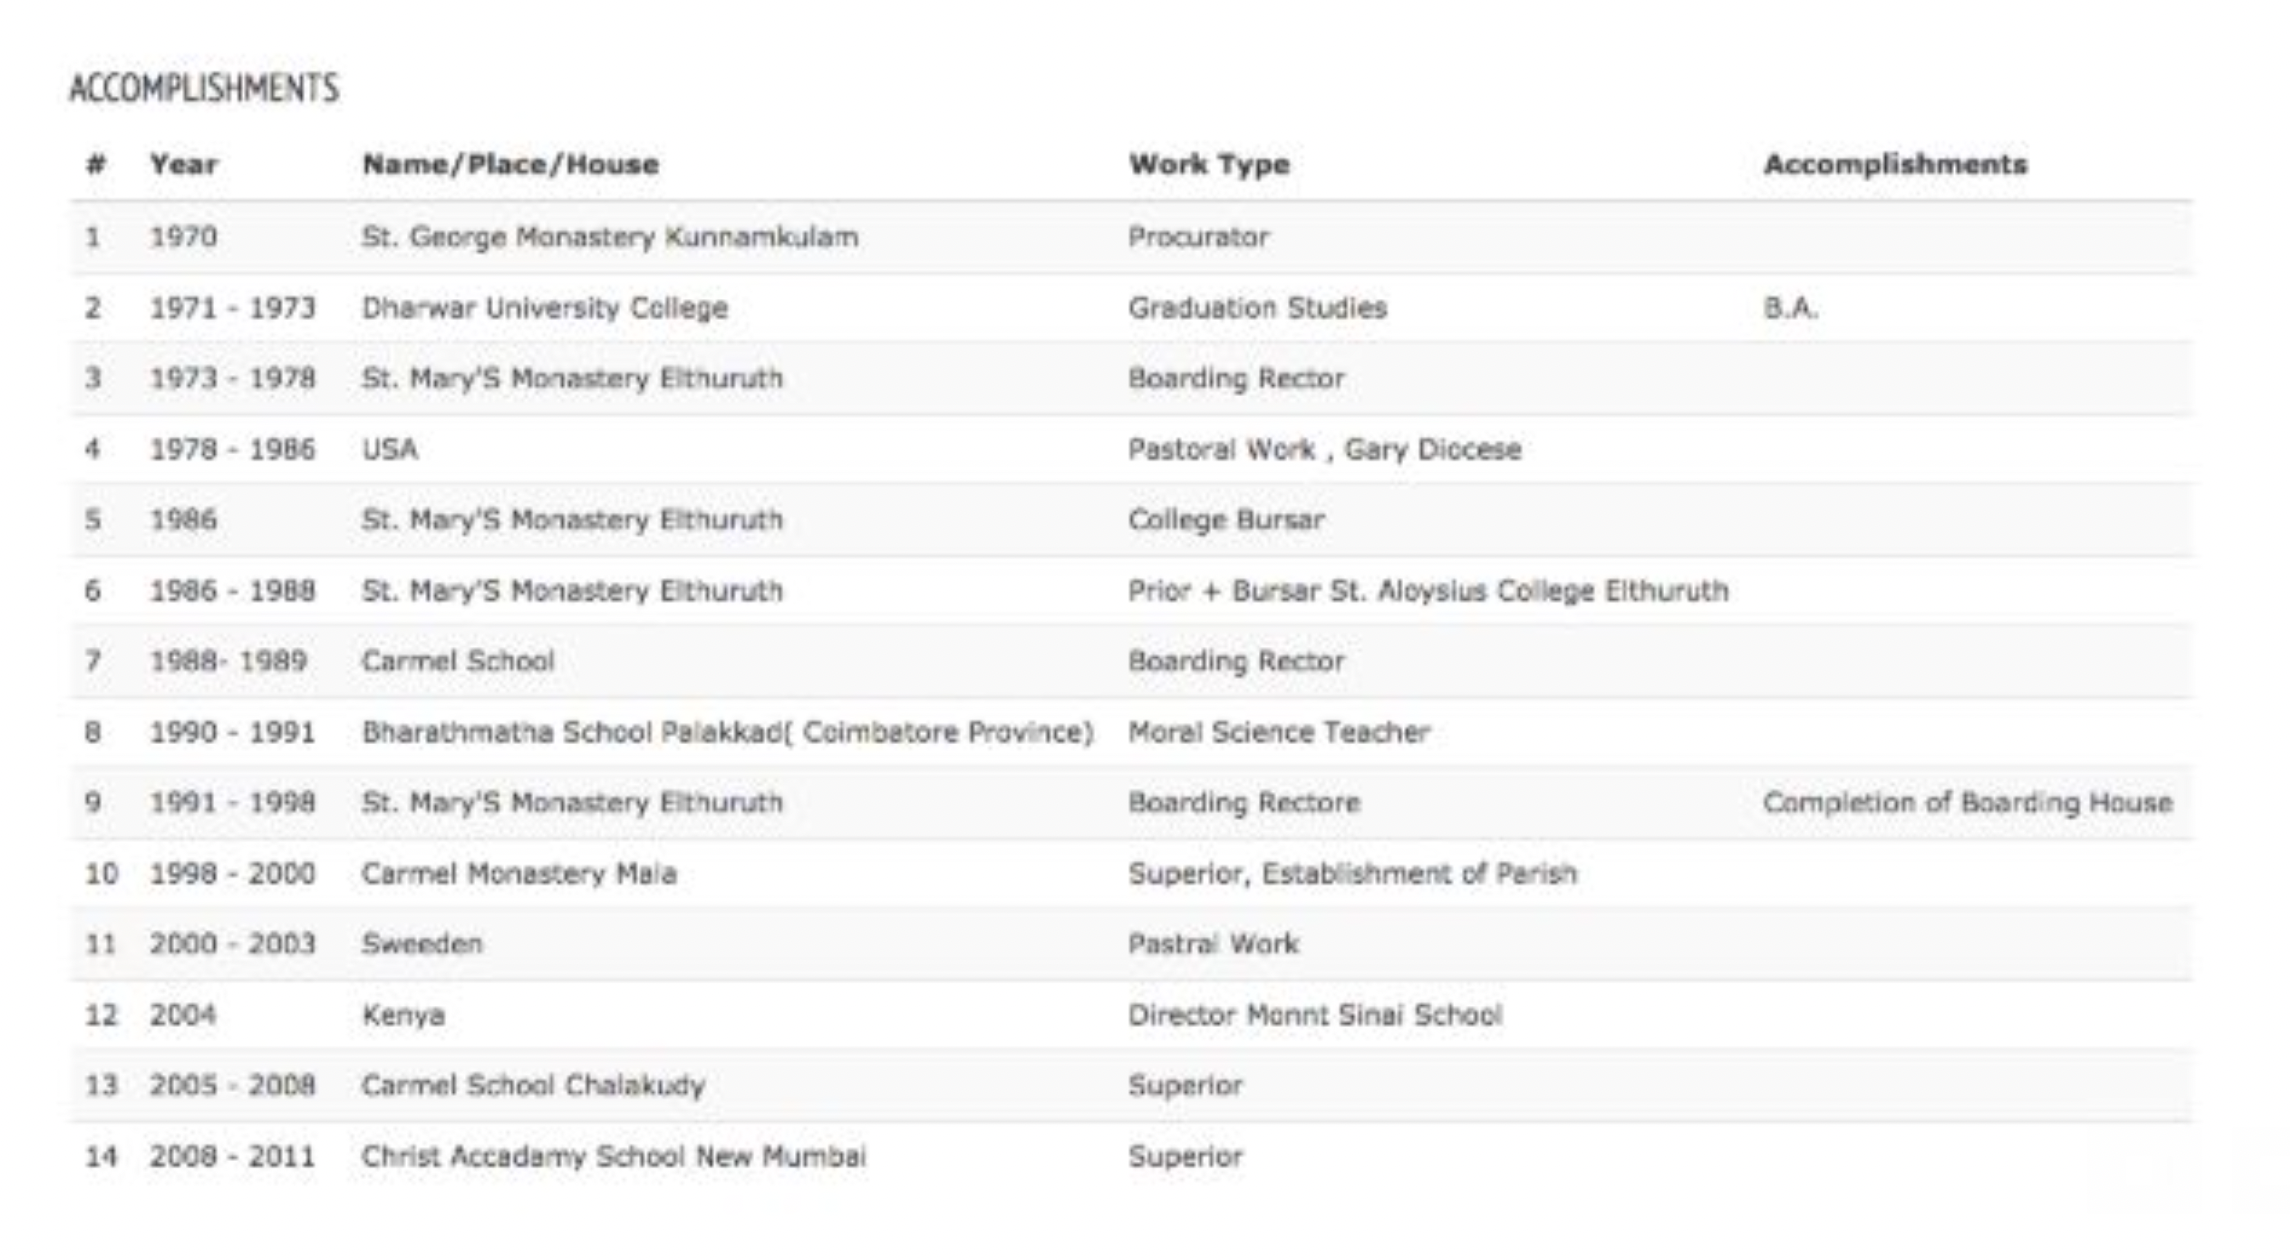Click the Carmel School entry in row 7
This screenshot has width=2290, height=1260.
coord(457,661)
